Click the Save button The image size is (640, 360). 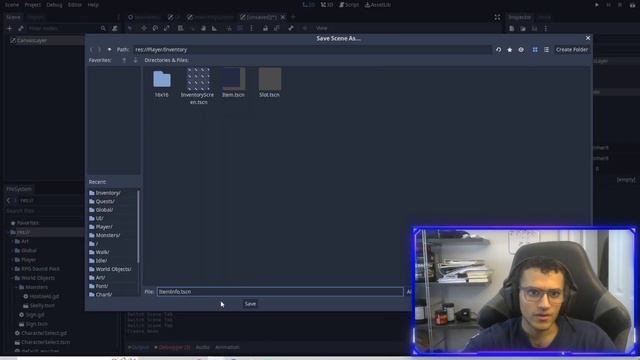pyautogui.click(x=250, y=304)
